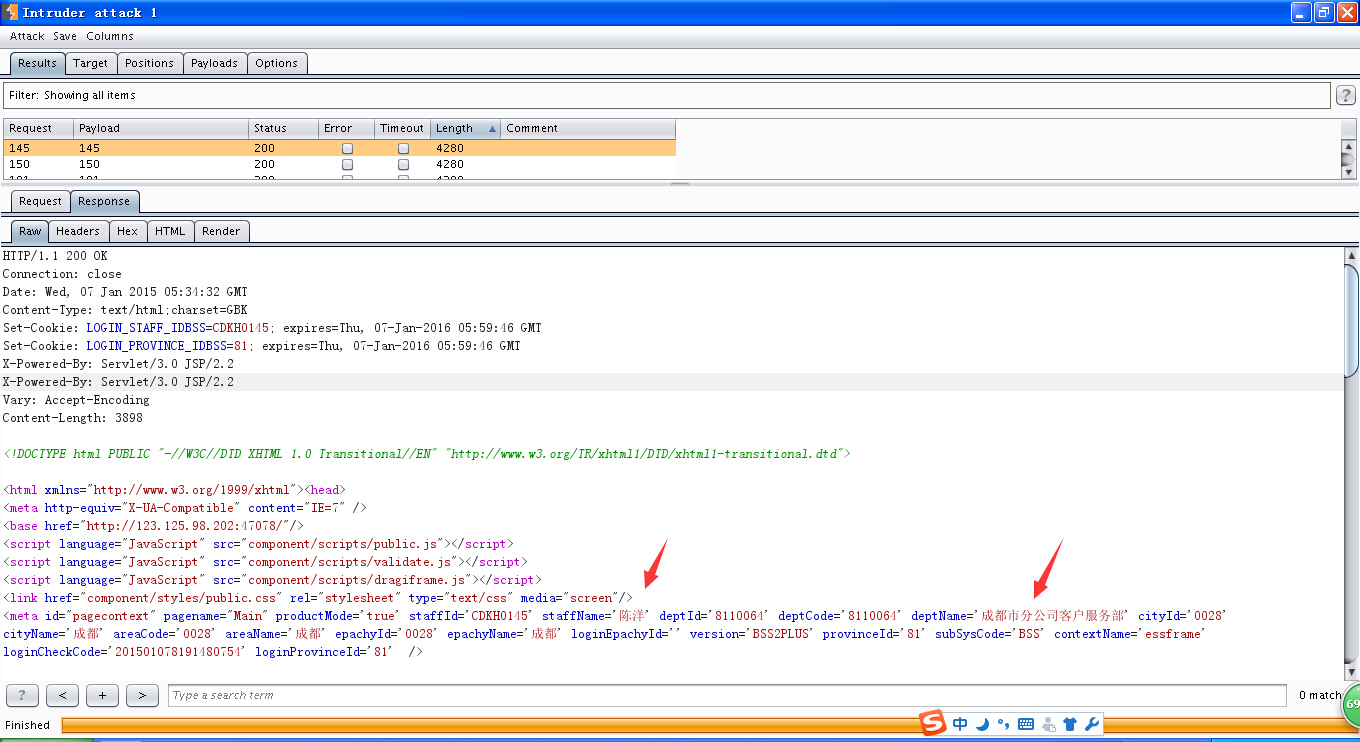The width and height of the screenshot is (1360, 742).
Task: Focus the 'Type a search term' field
Action: coord(727,695)
